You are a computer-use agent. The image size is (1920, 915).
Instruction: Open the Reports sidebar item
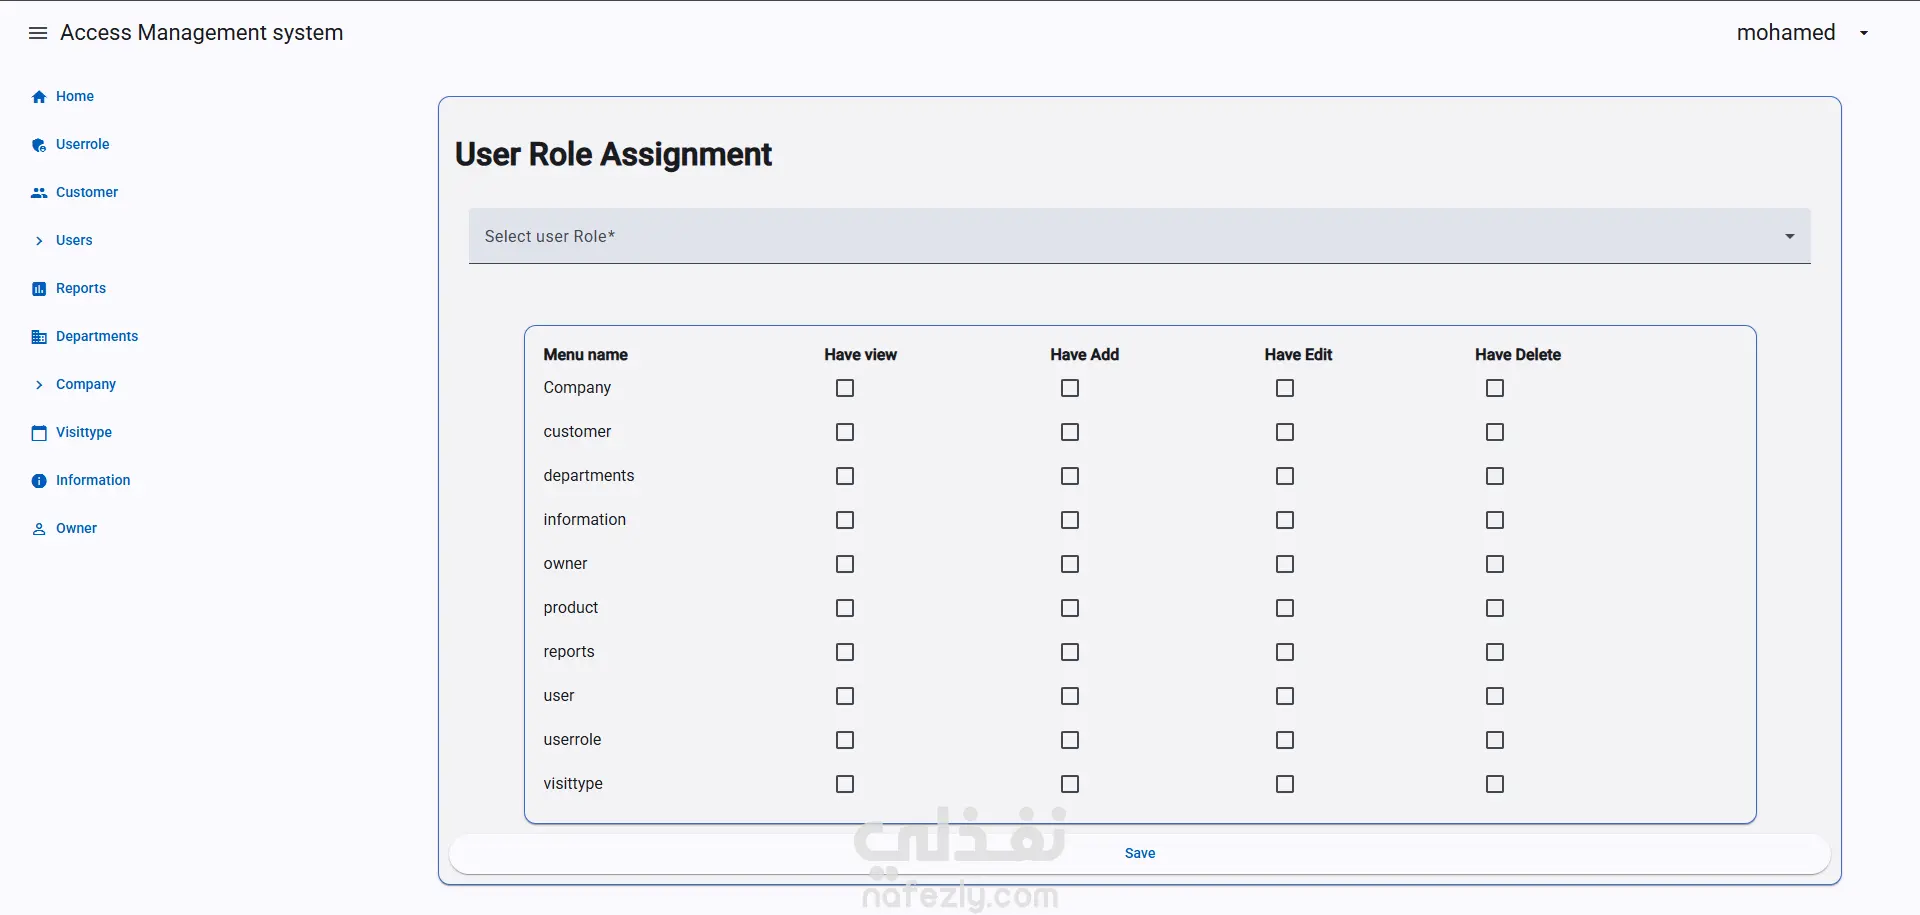pos(81,288)
